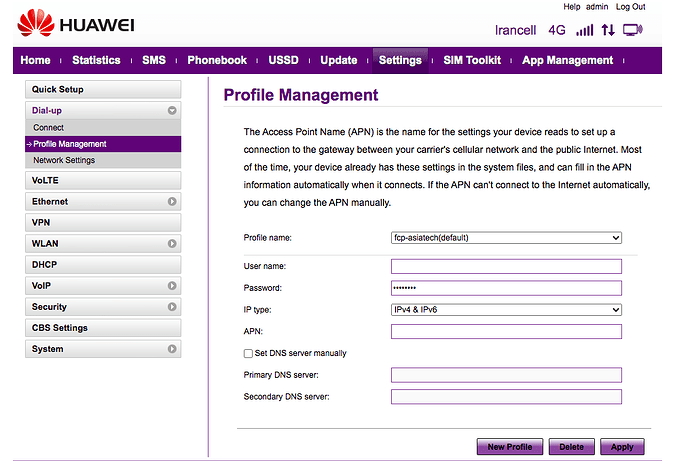Open VPN settings in sidebar

click(103, 223)
